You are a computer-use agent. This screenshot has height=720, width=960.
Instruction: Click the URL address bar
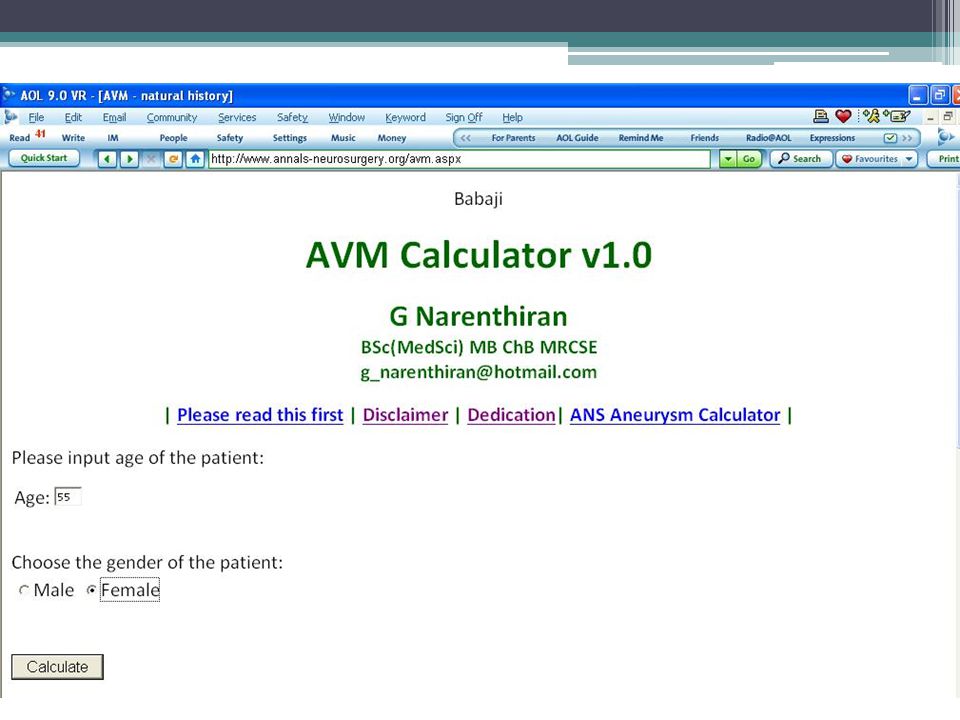click(459, 159)
